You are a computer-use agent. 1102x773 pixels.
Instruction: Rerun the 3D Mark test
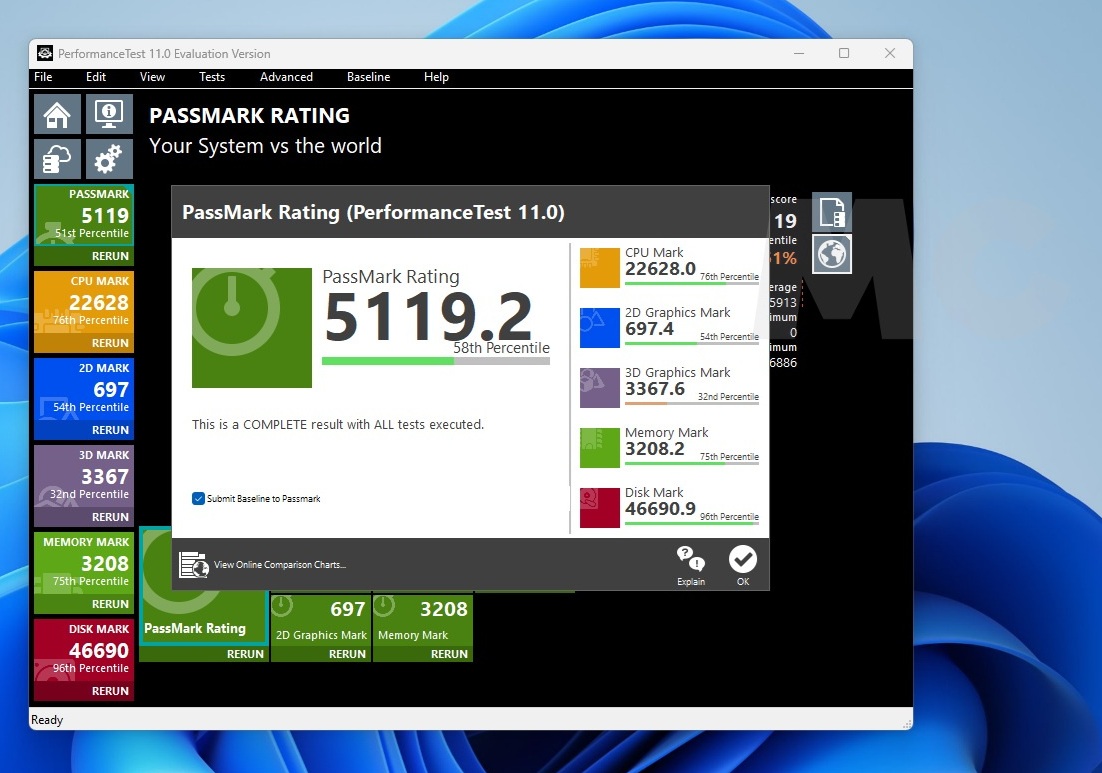coord(110,517)
